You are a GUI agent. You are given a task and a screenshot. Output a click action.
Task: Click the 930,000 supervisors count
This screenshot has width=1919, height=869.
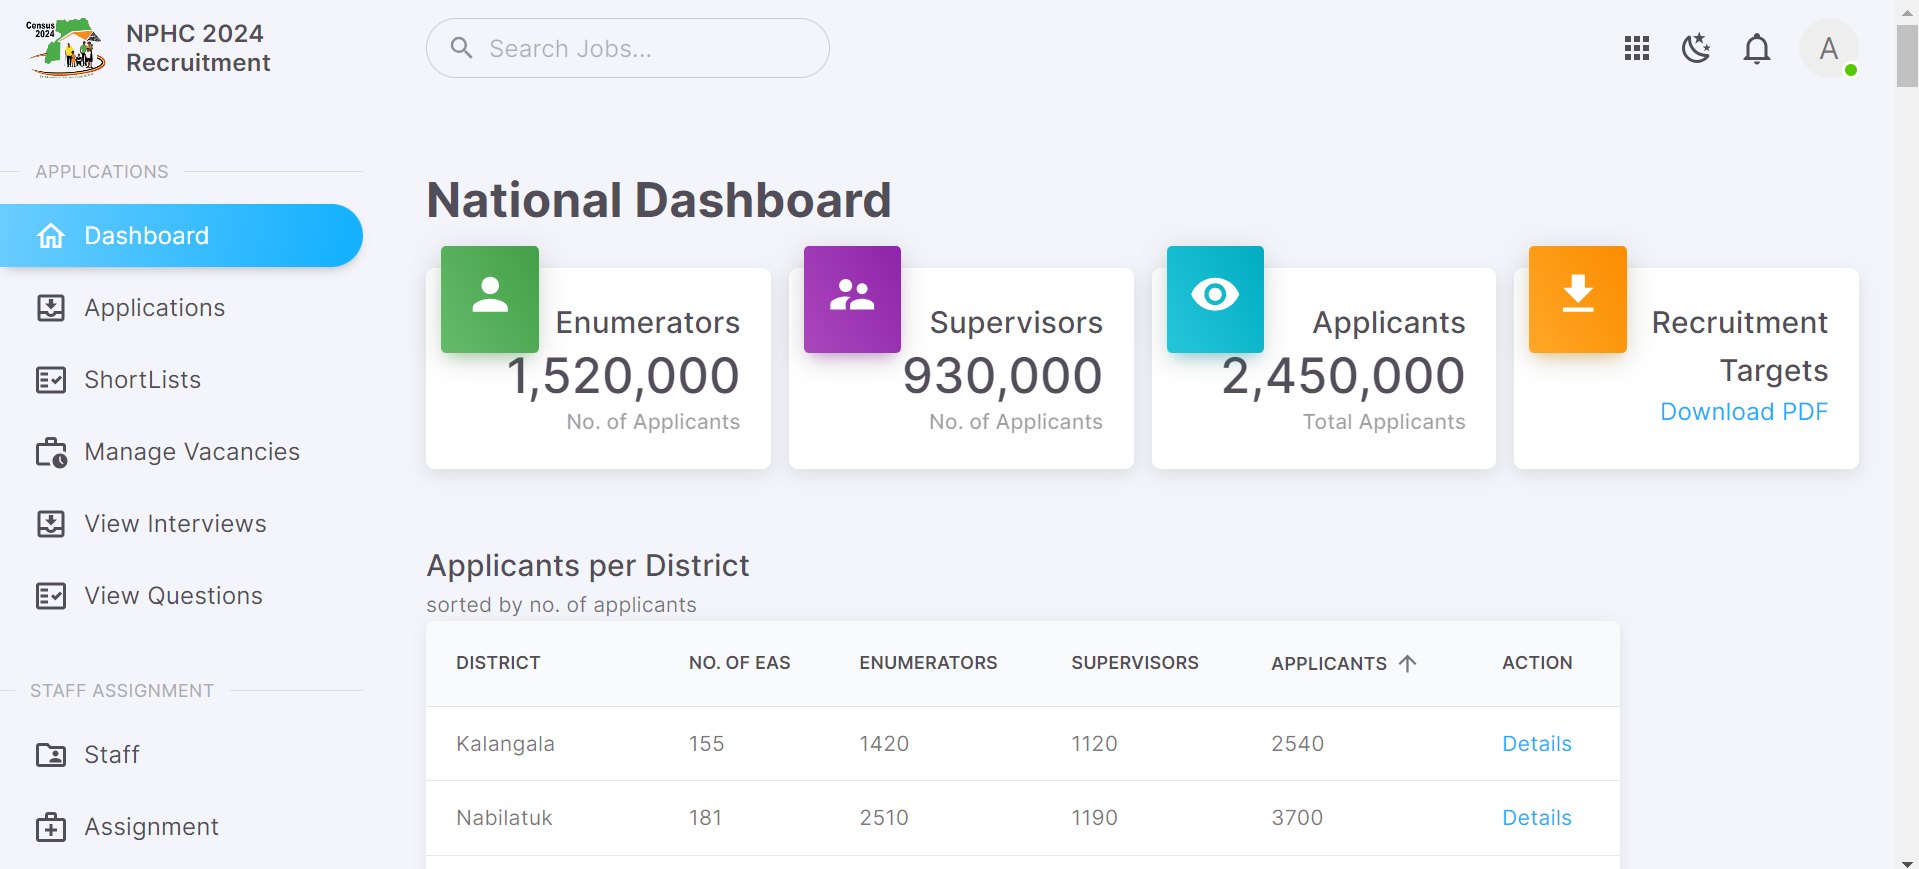[1002, 377]
